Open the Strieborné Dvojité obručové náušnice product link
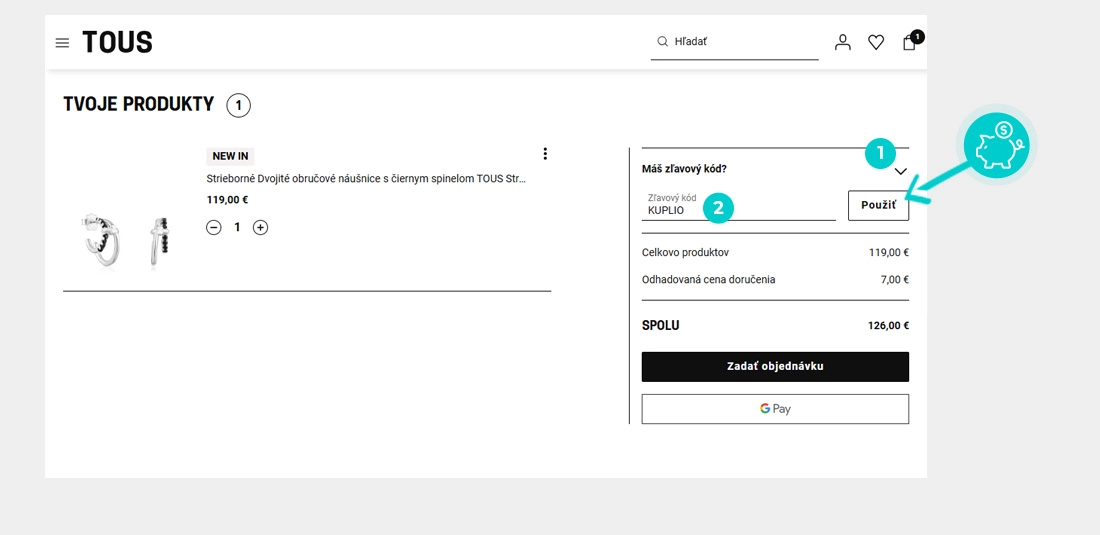This screenshot has height=535, width=1100. click(366, 179)
